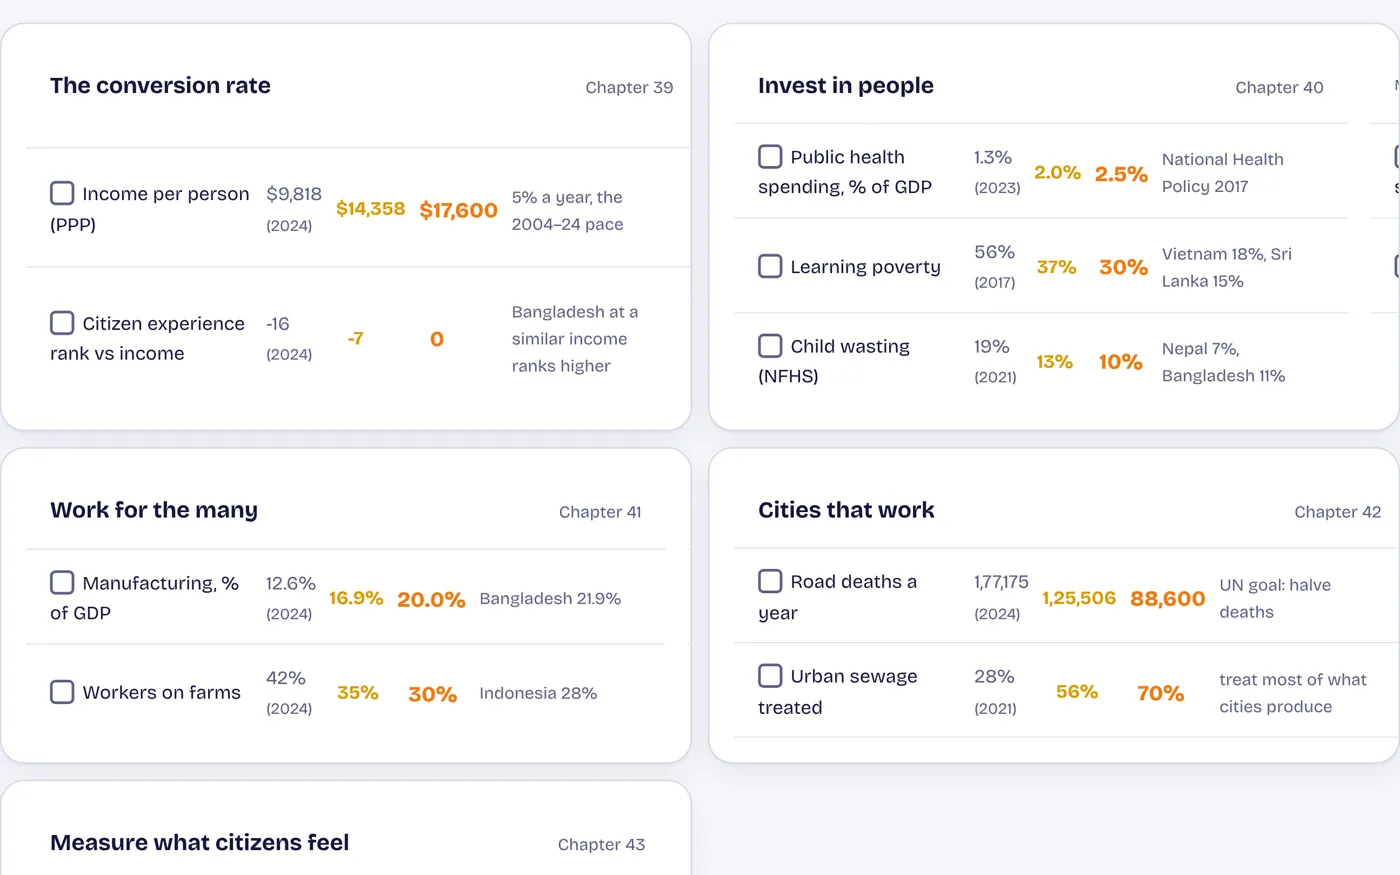Click the Work for the many heading

click(x=154, y=510)
